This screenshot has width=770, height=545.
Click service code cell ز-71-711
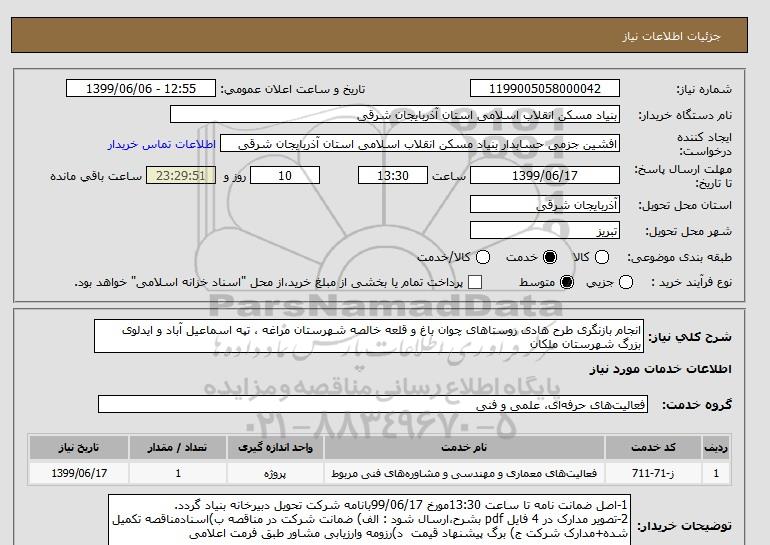coord(653,473)
